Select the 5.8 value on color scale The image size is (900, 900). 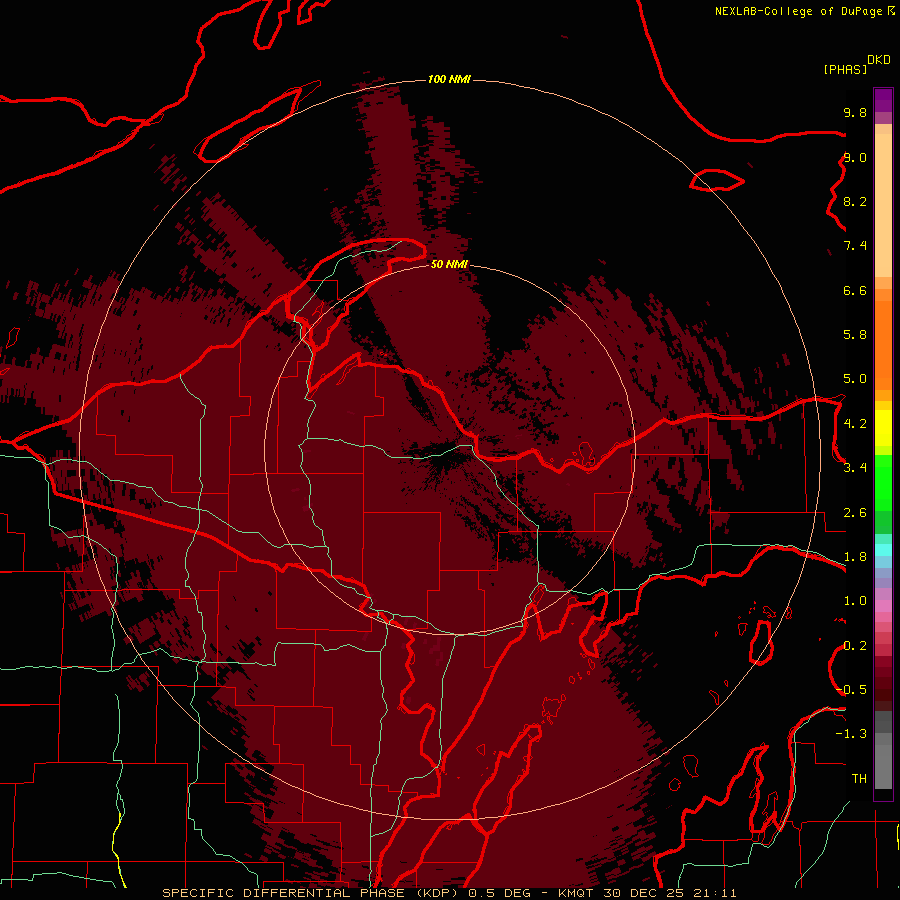(x=855, y=335)
